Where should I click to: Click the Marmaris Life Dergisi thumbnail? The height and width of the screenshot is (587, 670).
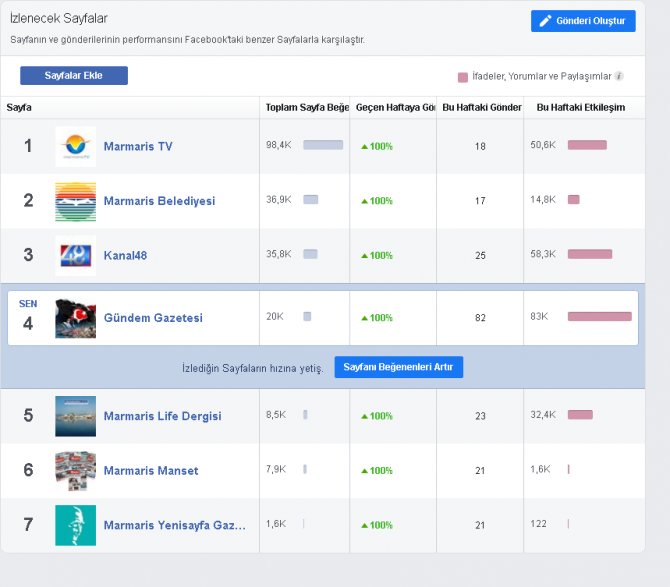point(75,416)
